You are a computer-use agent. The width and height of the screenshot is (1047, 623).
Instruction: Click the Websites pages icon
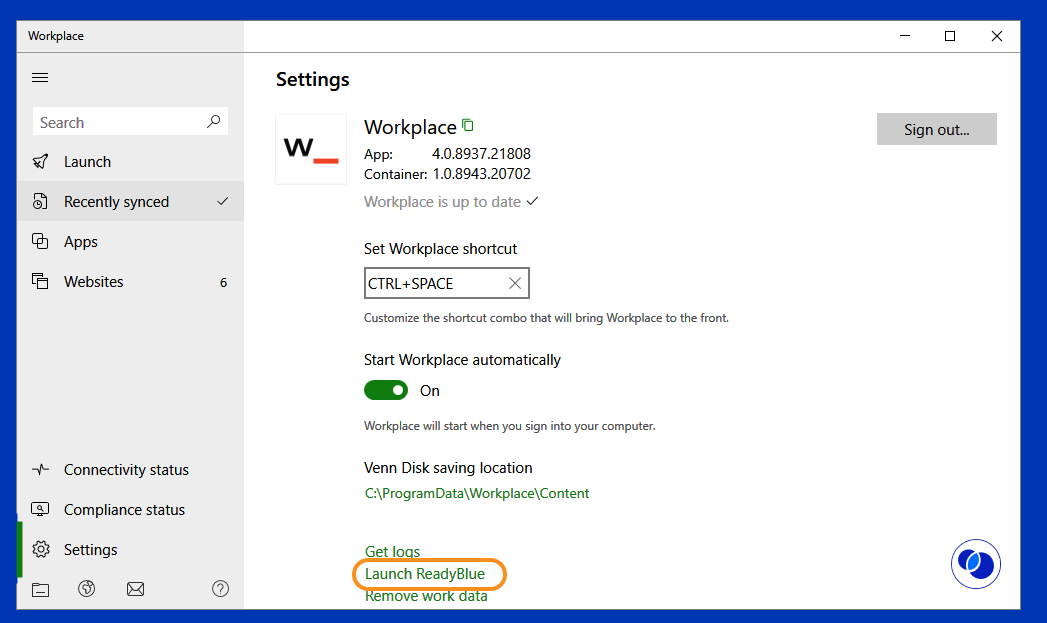point(41,282)
